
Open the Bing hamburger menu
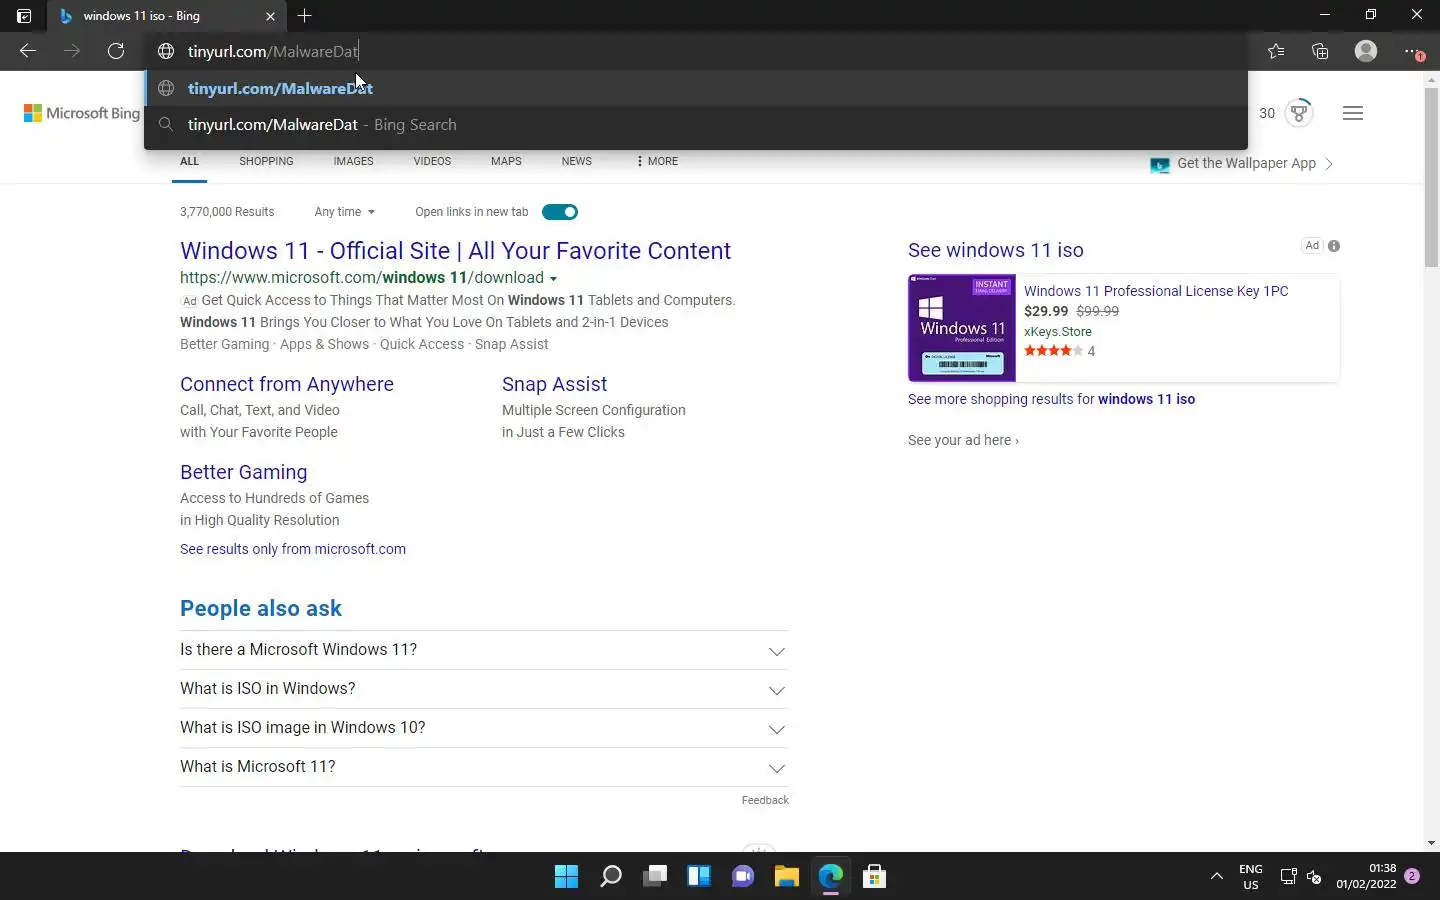pyautogui.click(x=1353, y=113)
